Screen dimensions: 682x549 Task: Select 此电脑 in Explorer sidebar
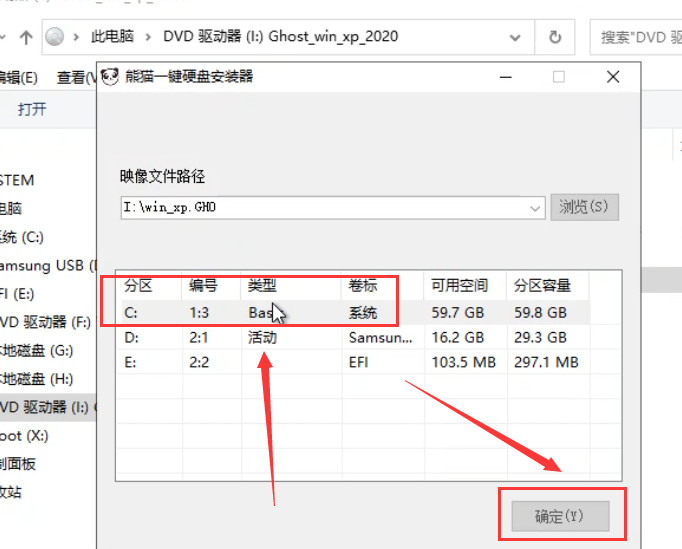coord(11,208)
